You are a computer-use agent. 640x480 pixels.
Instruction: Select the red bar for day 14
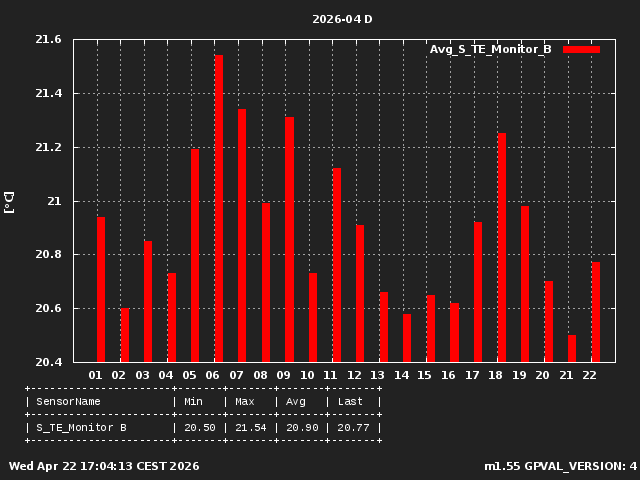pyautogui.click(x=407, y=338)
